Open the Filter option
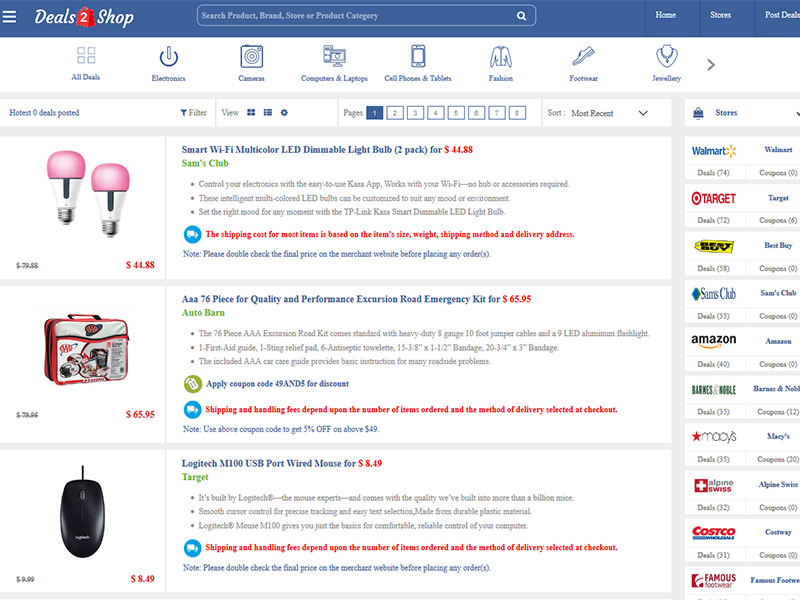The height and width of the screenshot is (600, 800). pos(193,113)
